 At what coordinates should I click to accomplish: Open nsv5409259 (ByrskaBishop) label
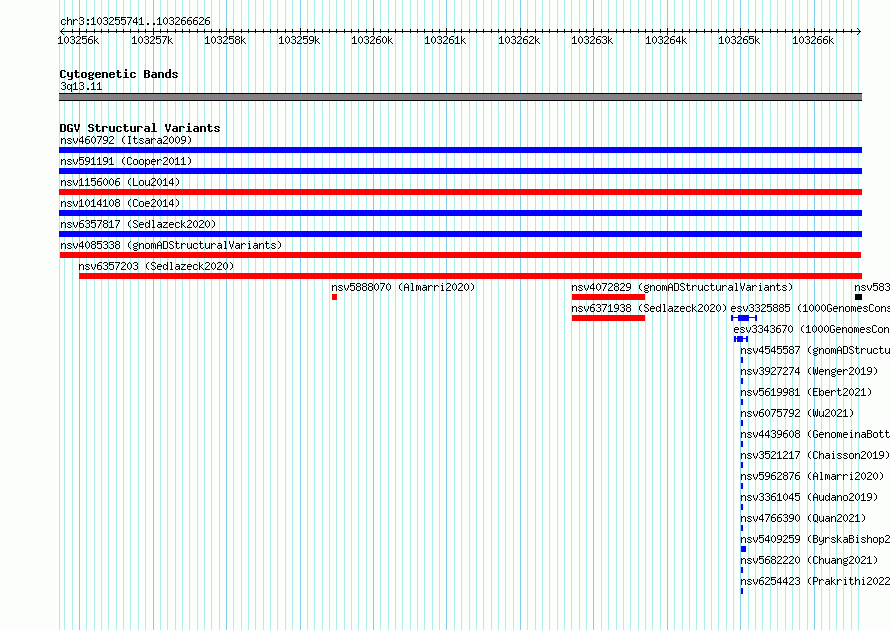[815, 539]
